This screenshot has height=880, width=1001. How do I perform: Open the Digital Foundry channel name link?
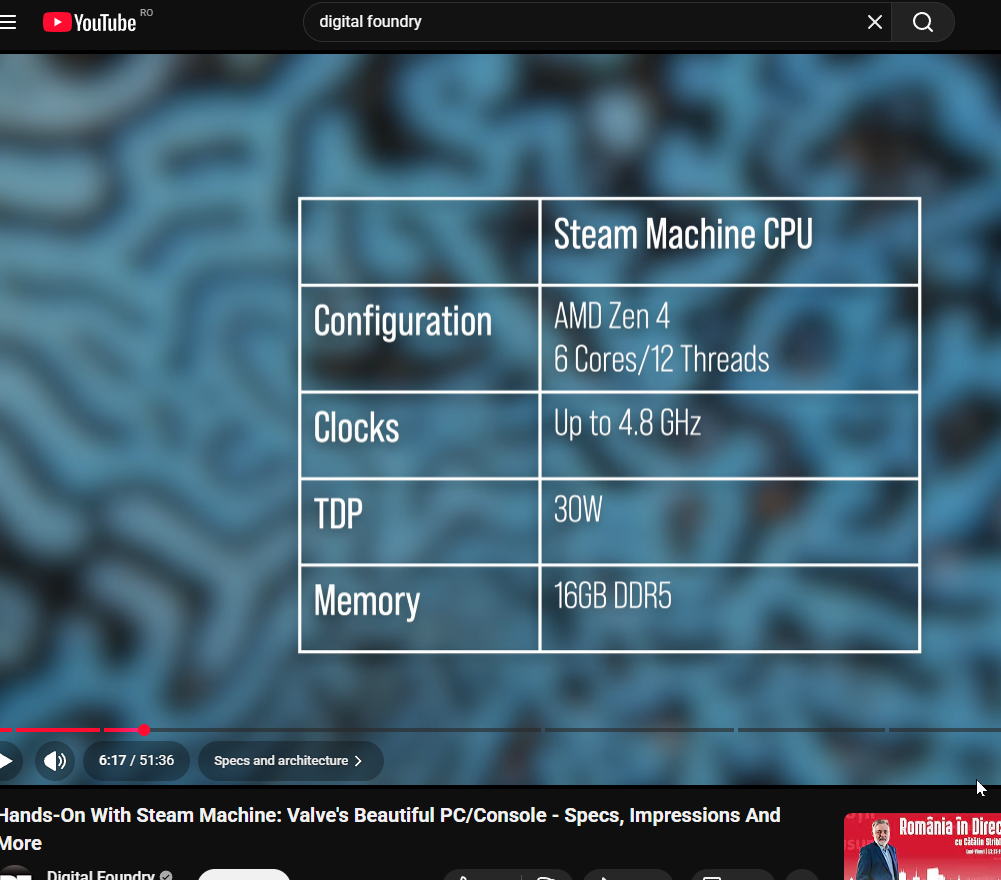pos(101,874)
